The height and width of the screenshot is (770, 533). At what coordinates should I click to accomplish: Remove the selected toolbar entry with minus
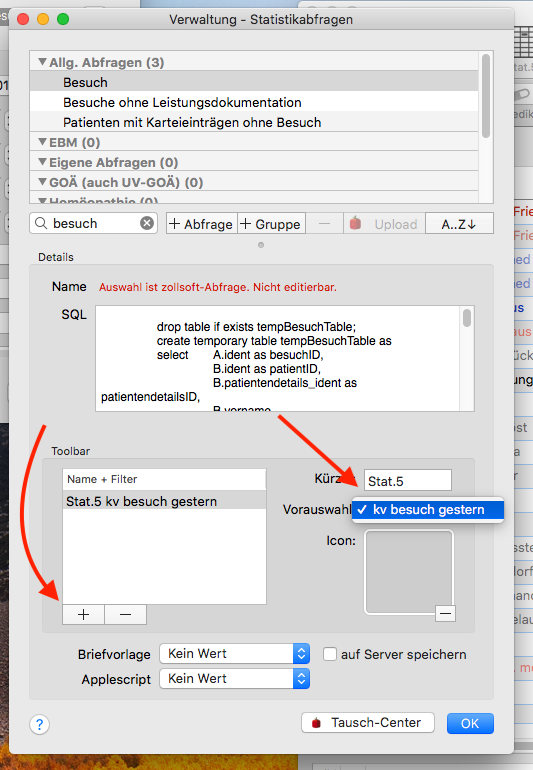[x=125, y=614]
